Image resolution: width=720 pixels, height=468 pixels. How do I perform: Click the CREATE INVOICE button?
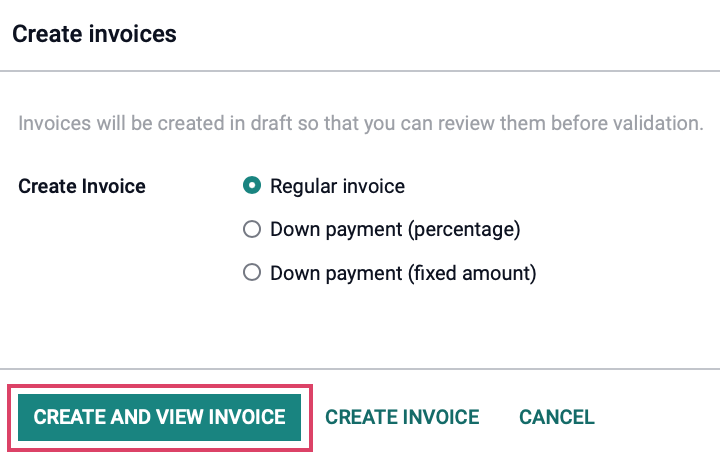pyautogui.click(x=402, y=417)
